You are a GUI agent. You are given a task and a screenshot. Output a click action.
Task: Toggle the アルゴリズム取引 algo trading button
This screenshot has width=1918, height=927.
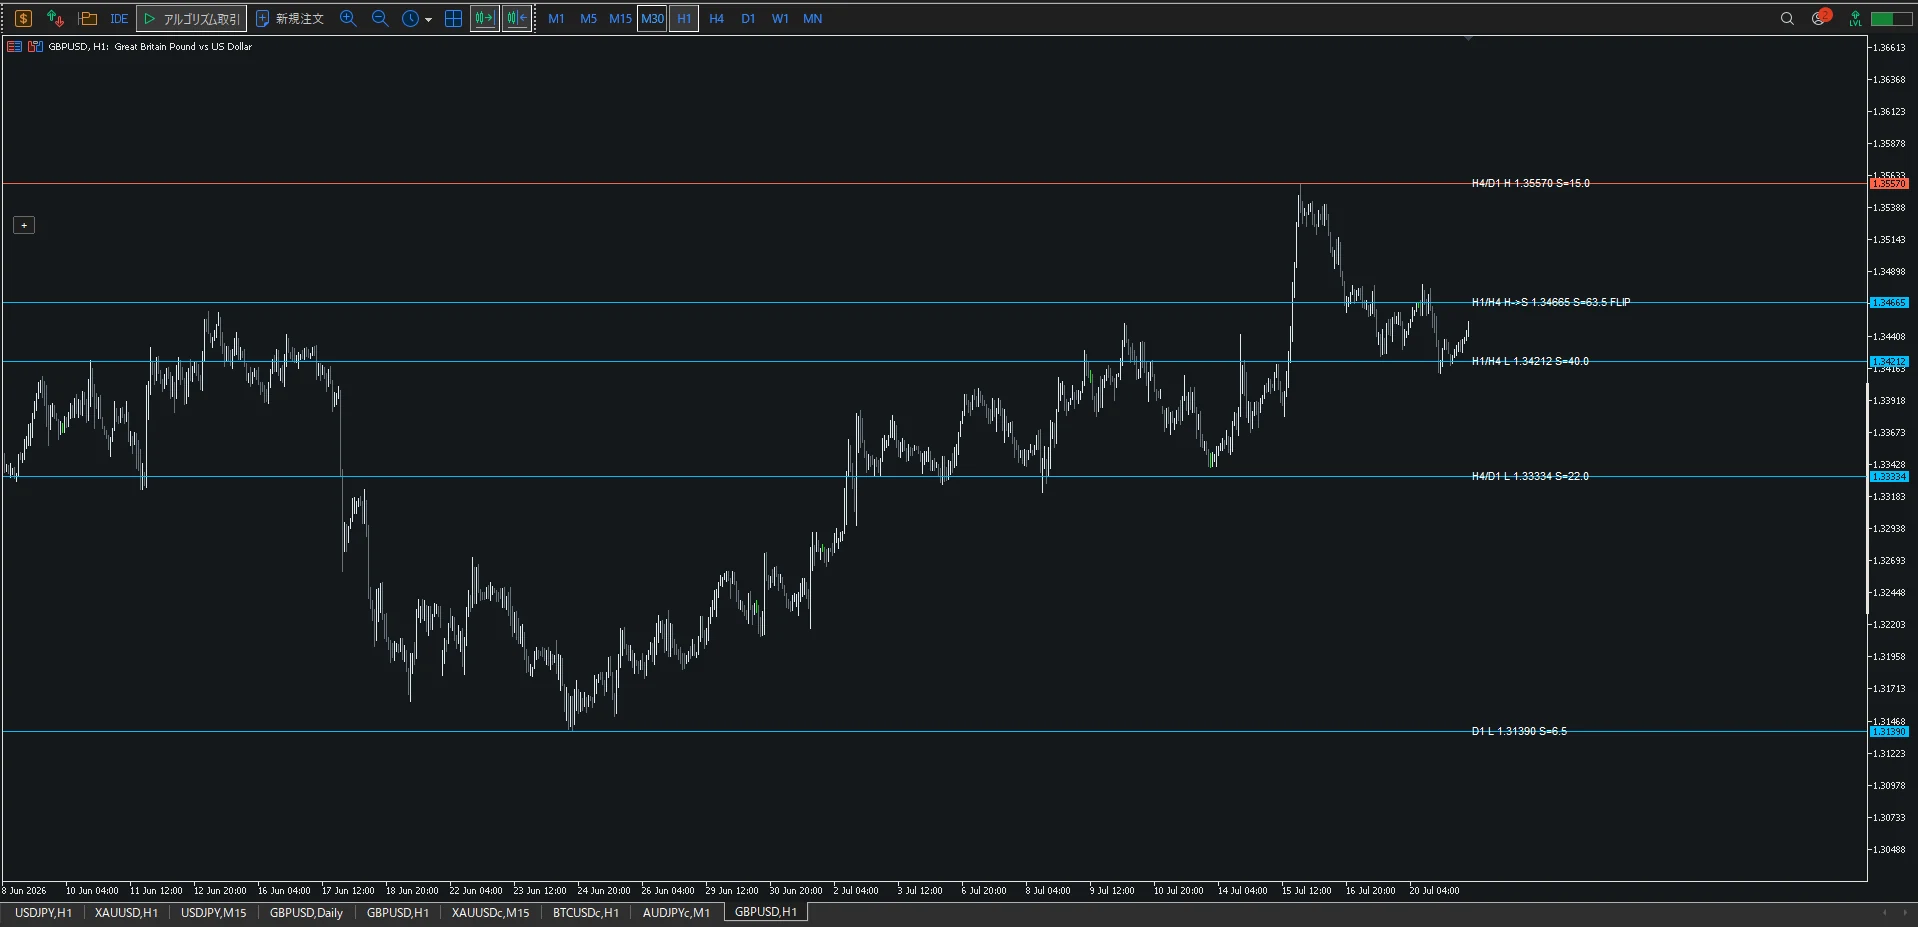191,18
